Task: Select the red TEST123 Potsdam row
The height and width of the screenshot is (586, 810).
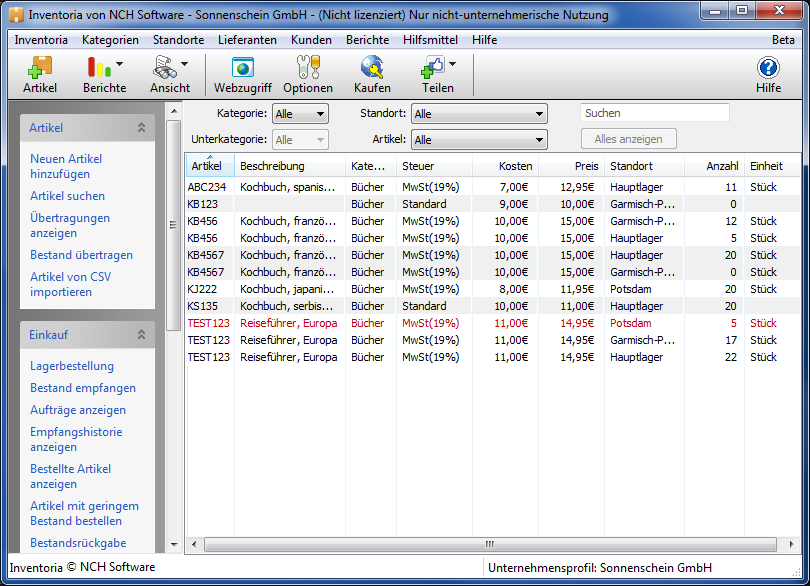Action: coord(492,323)
